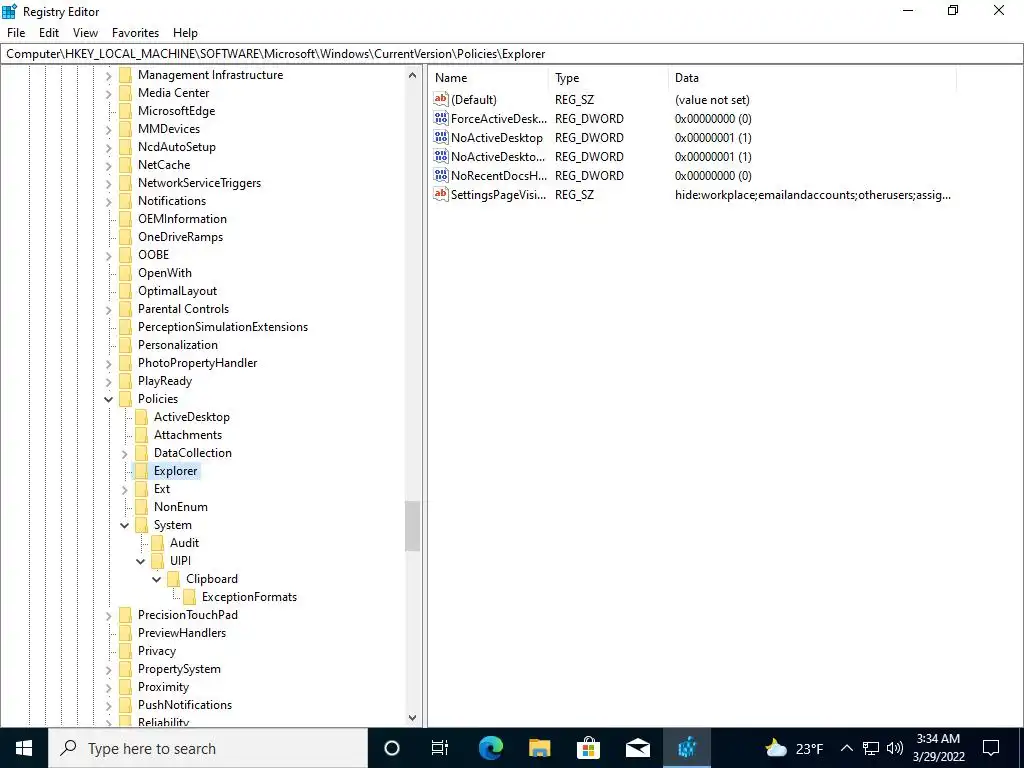Select the OneDriveRamps key
The width and height of the screenshot is (1024, 768).
(180, 237)
